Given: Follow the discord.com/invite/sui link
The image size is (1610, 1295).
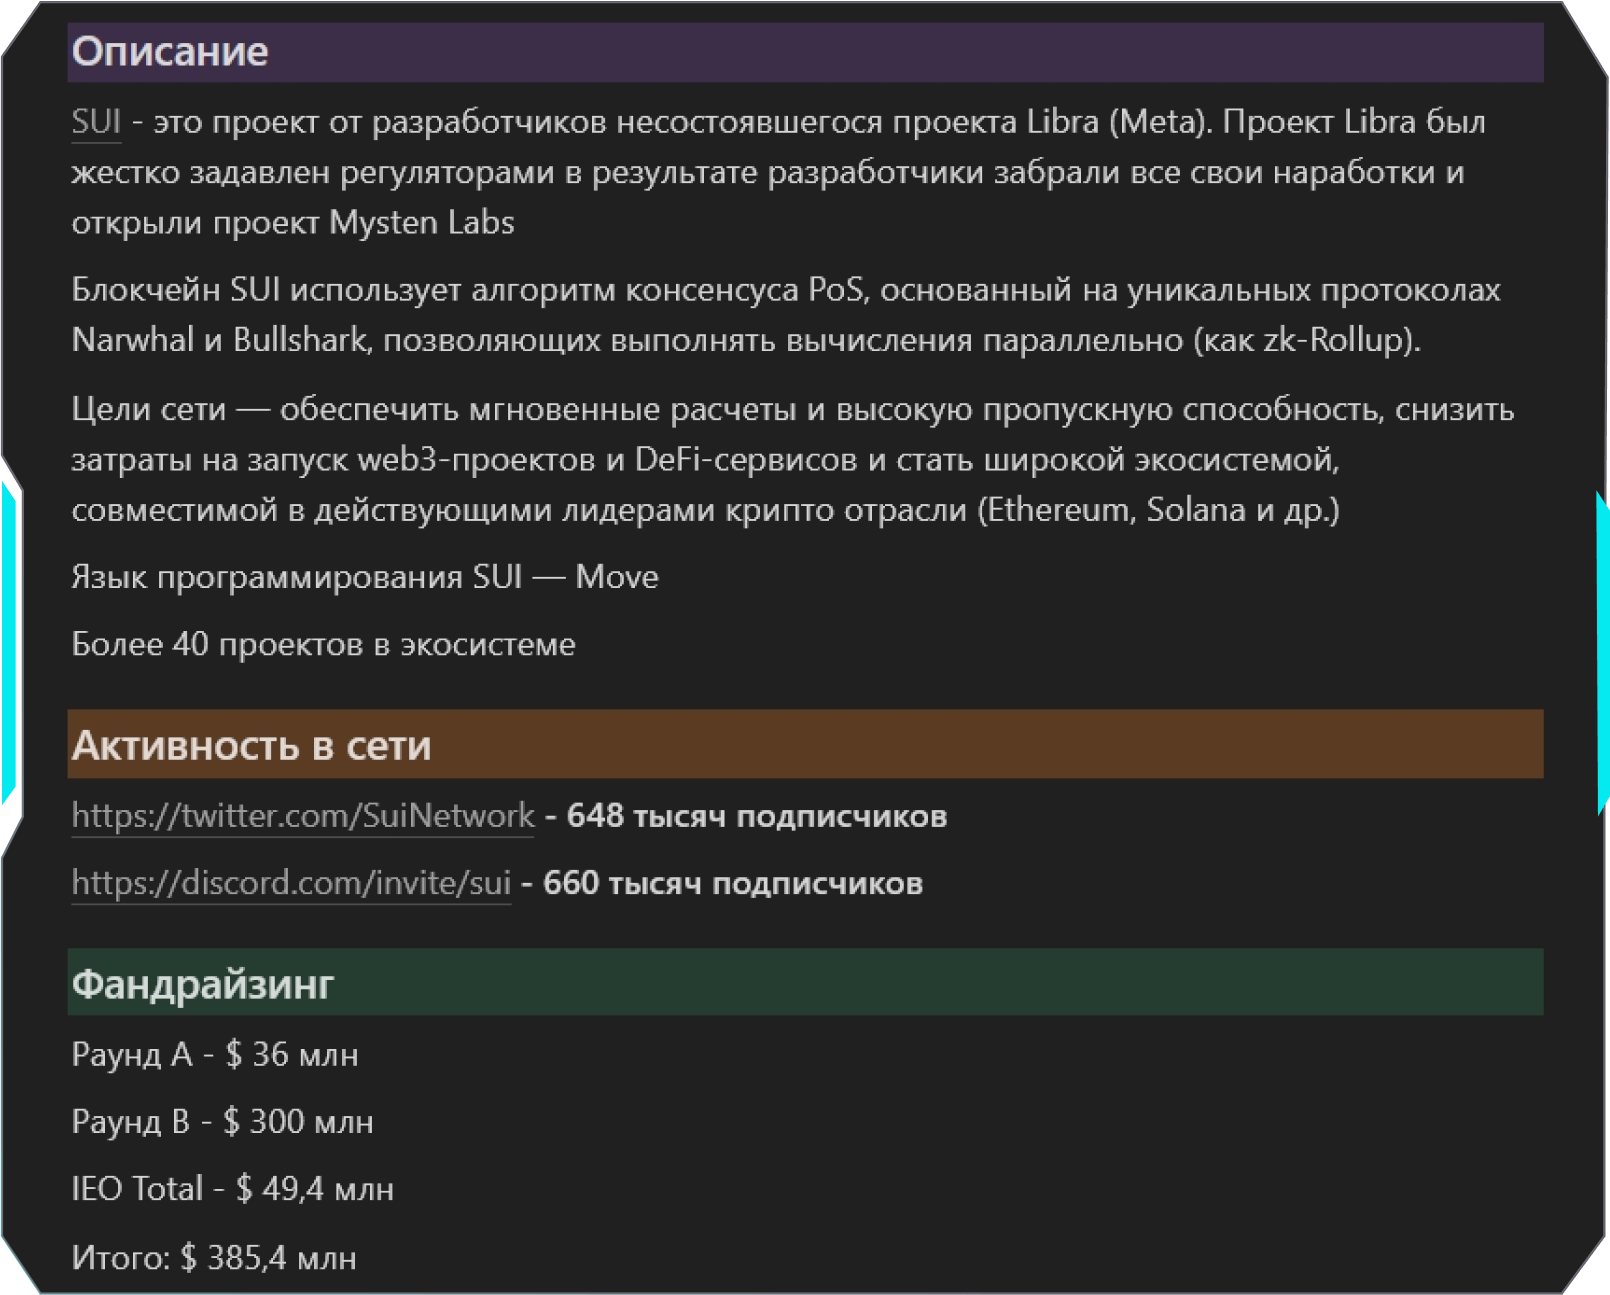Looking at the screenshot, I should (291, 883).
